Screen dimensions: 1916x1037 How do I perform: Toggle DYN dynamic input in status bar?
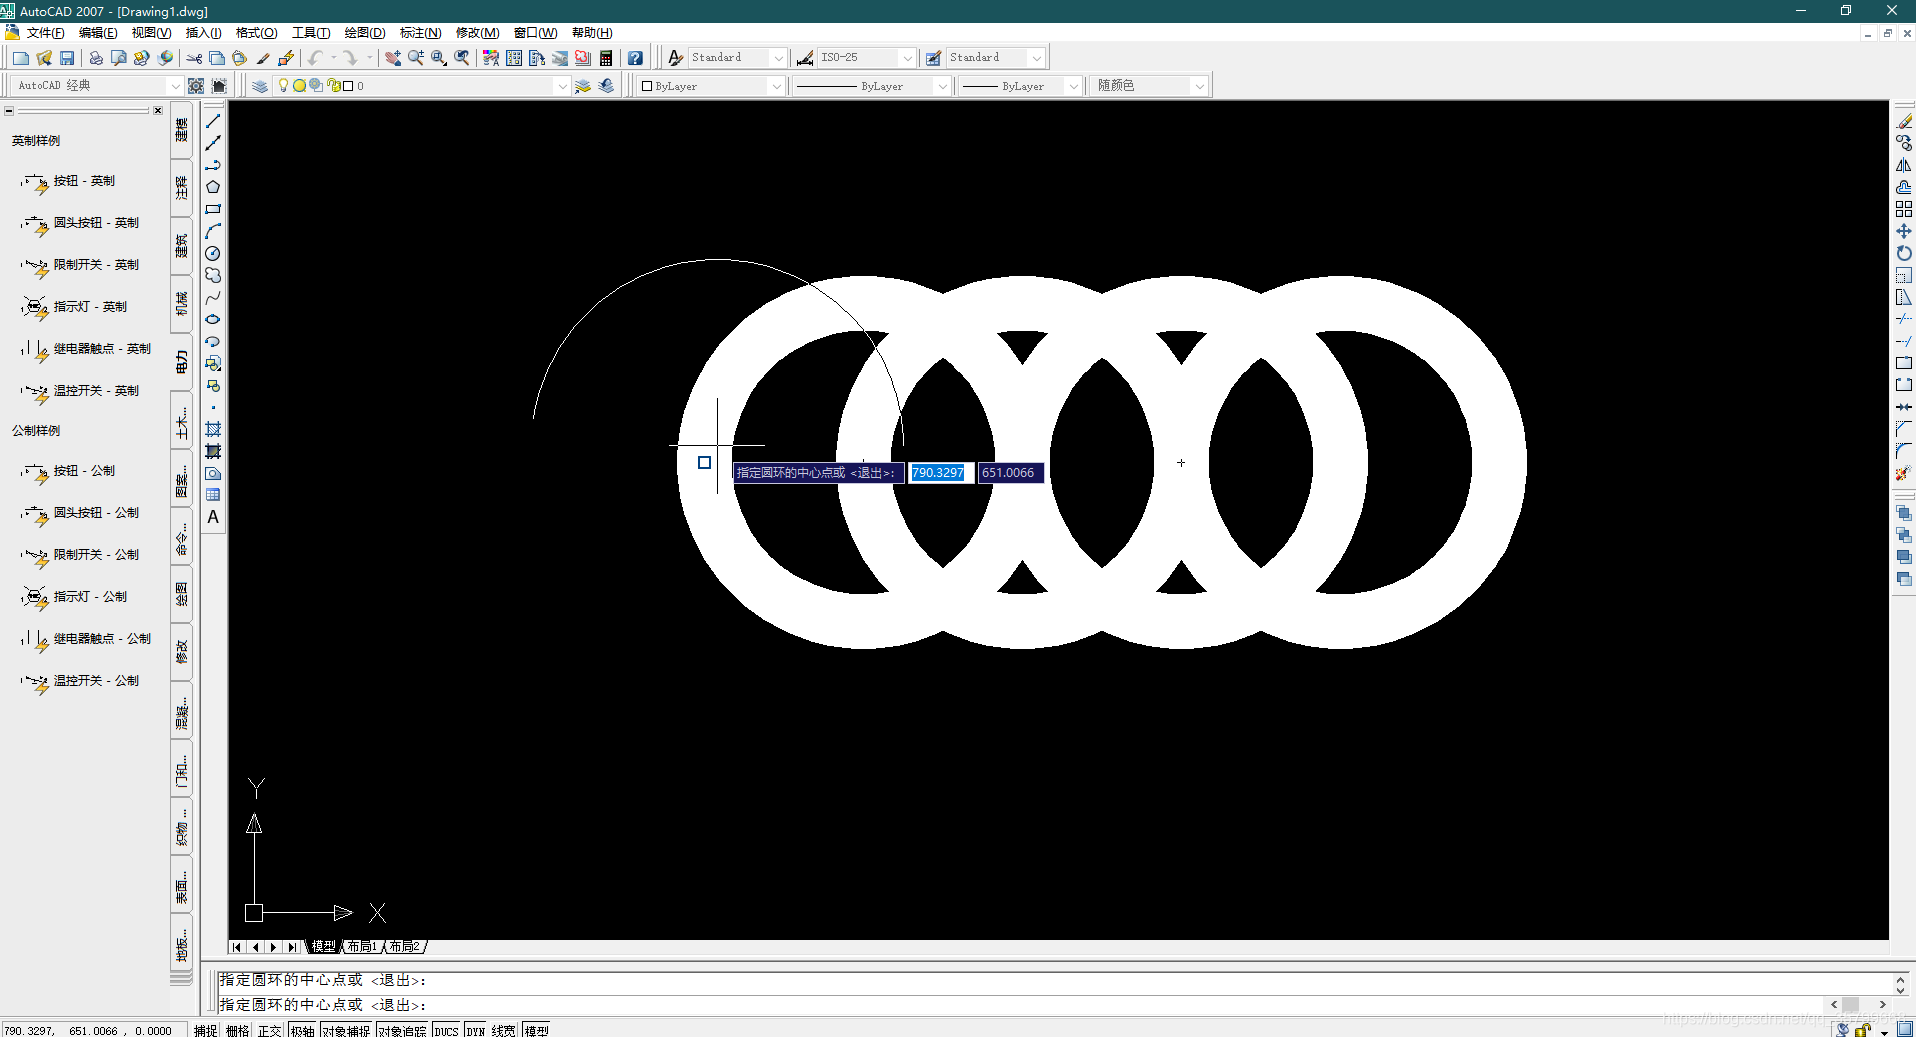(476, 1030)
